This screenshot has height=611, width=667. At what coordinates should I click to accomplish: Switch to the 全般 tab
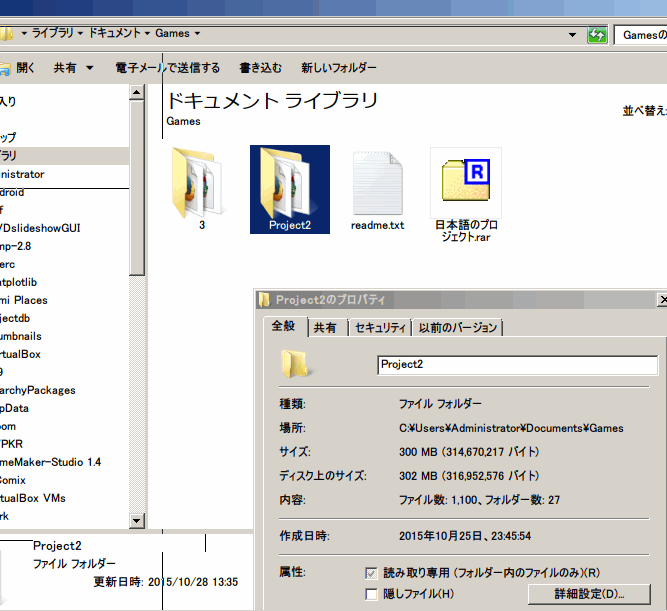pyautogui.click(x=284, y=326)
